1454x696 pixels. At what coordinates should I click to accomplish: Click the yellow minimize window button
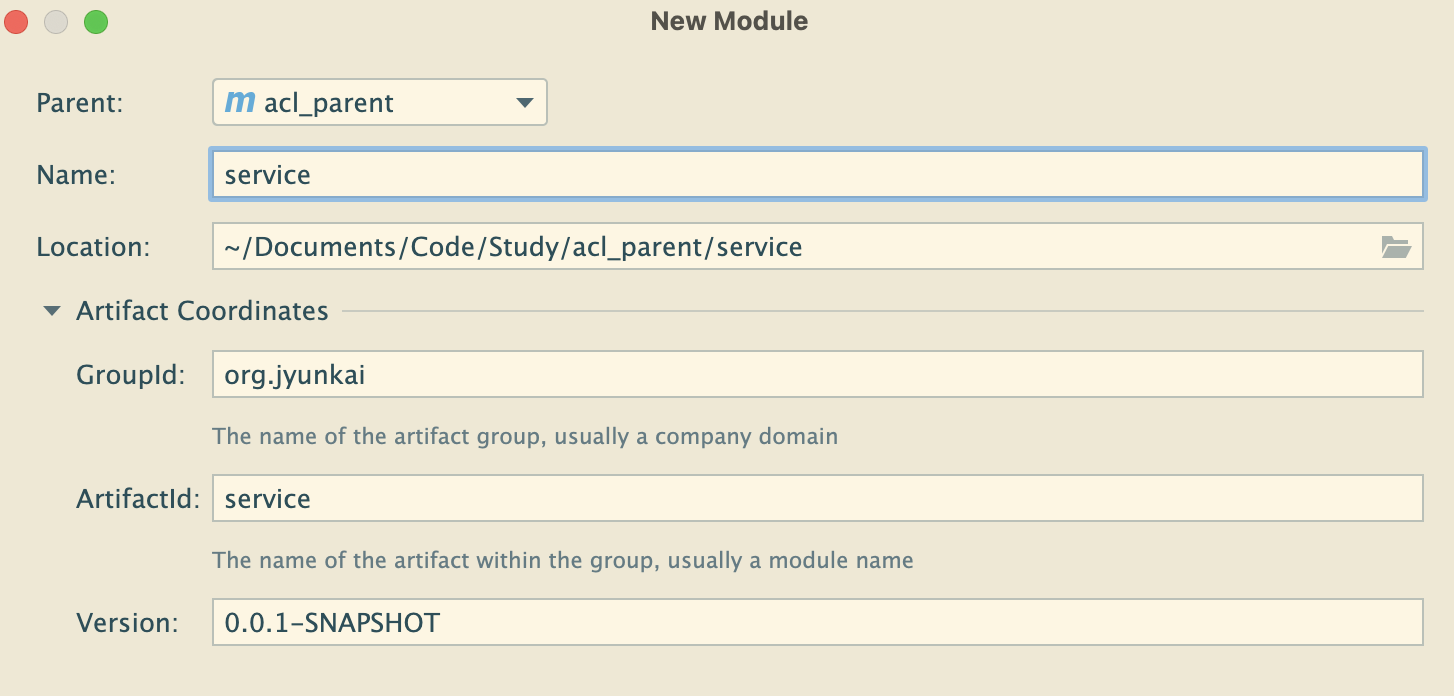[x=56, y=21]
